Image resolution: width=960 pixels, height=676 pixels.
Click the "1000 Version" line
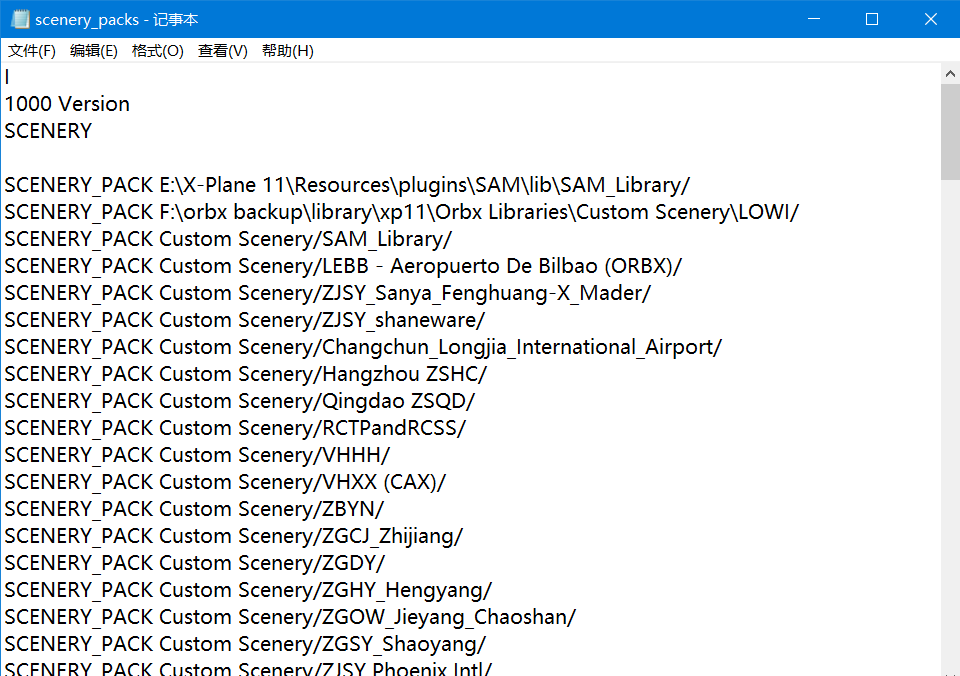point(67,104)
